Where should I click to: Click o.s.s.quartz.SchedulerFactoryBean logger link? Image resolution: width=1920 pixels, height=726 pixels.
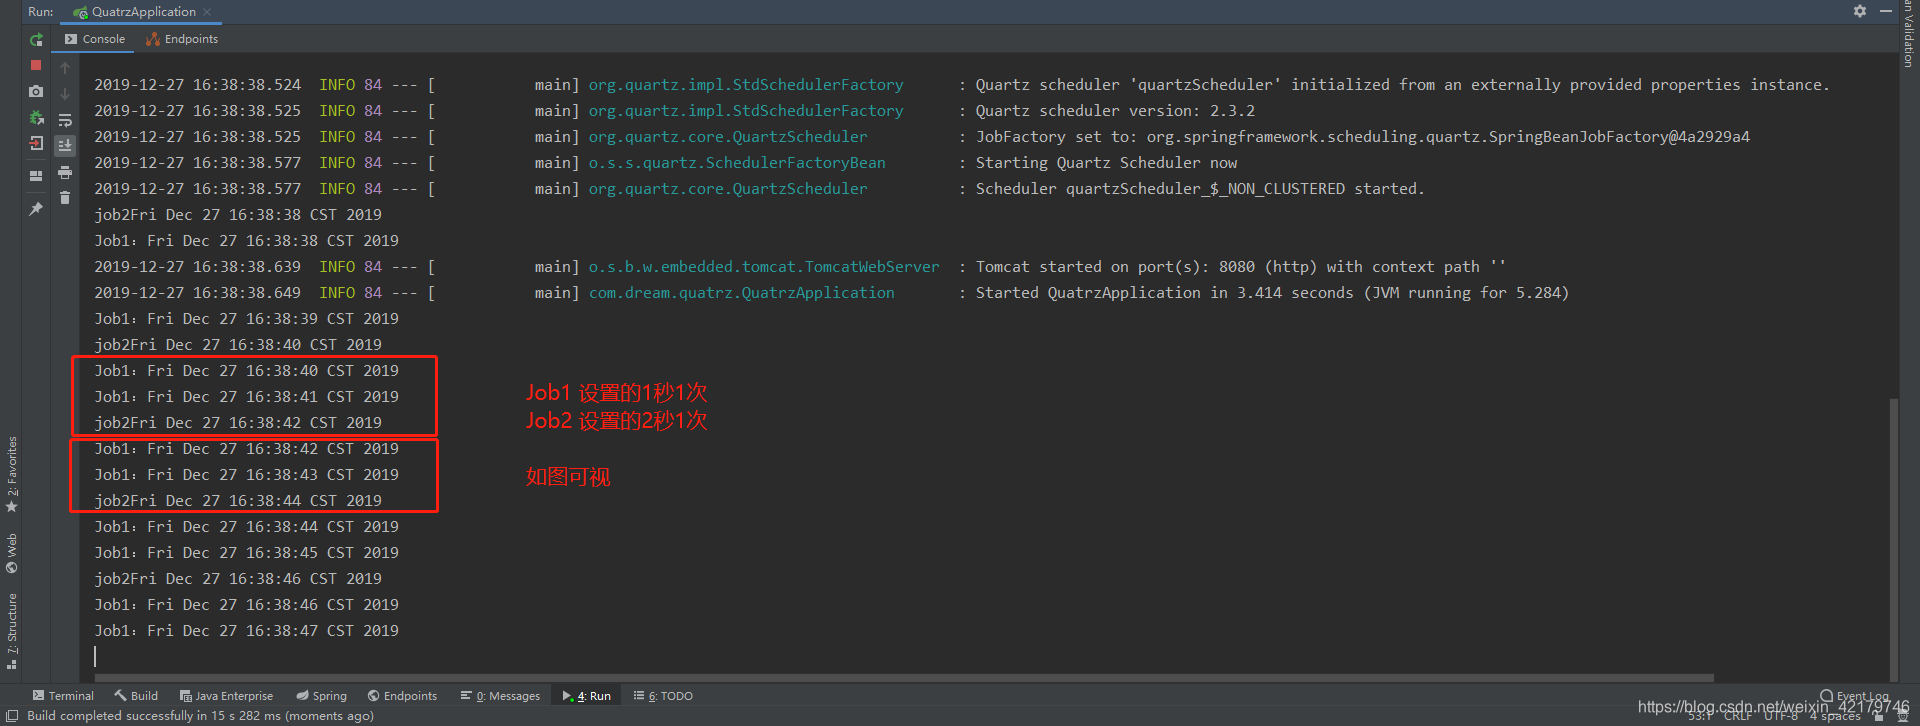(737, 163)
